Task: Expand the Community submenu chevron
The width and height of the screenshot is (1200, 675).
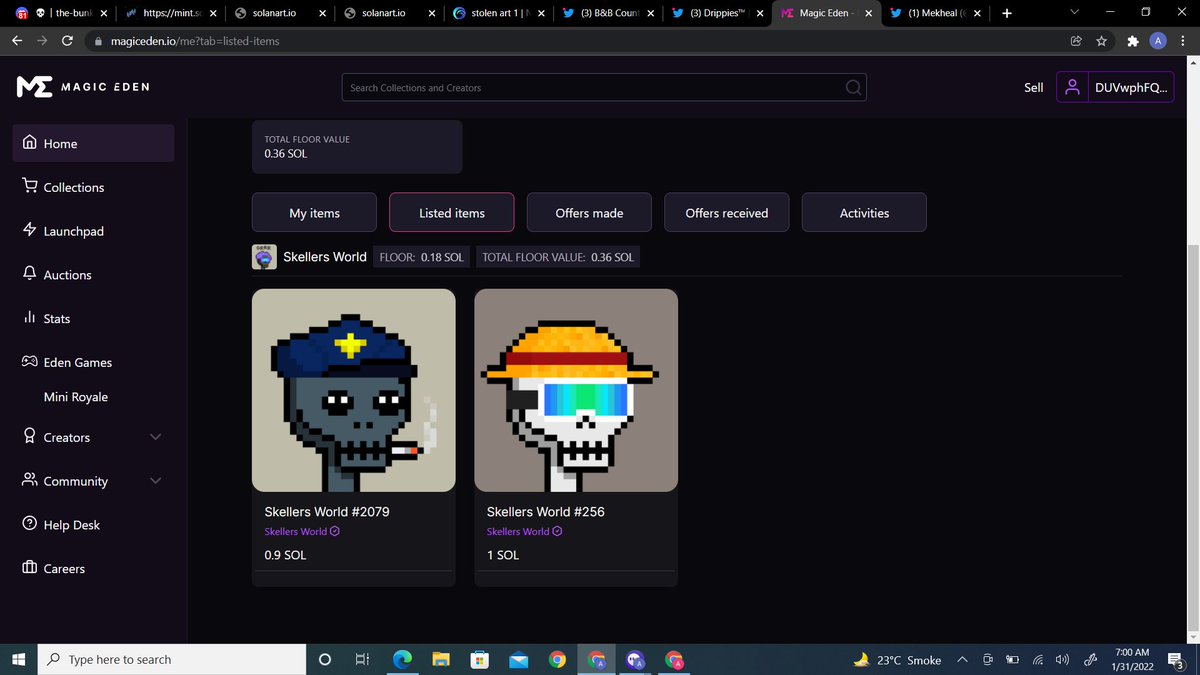Action: pos(155,481)
